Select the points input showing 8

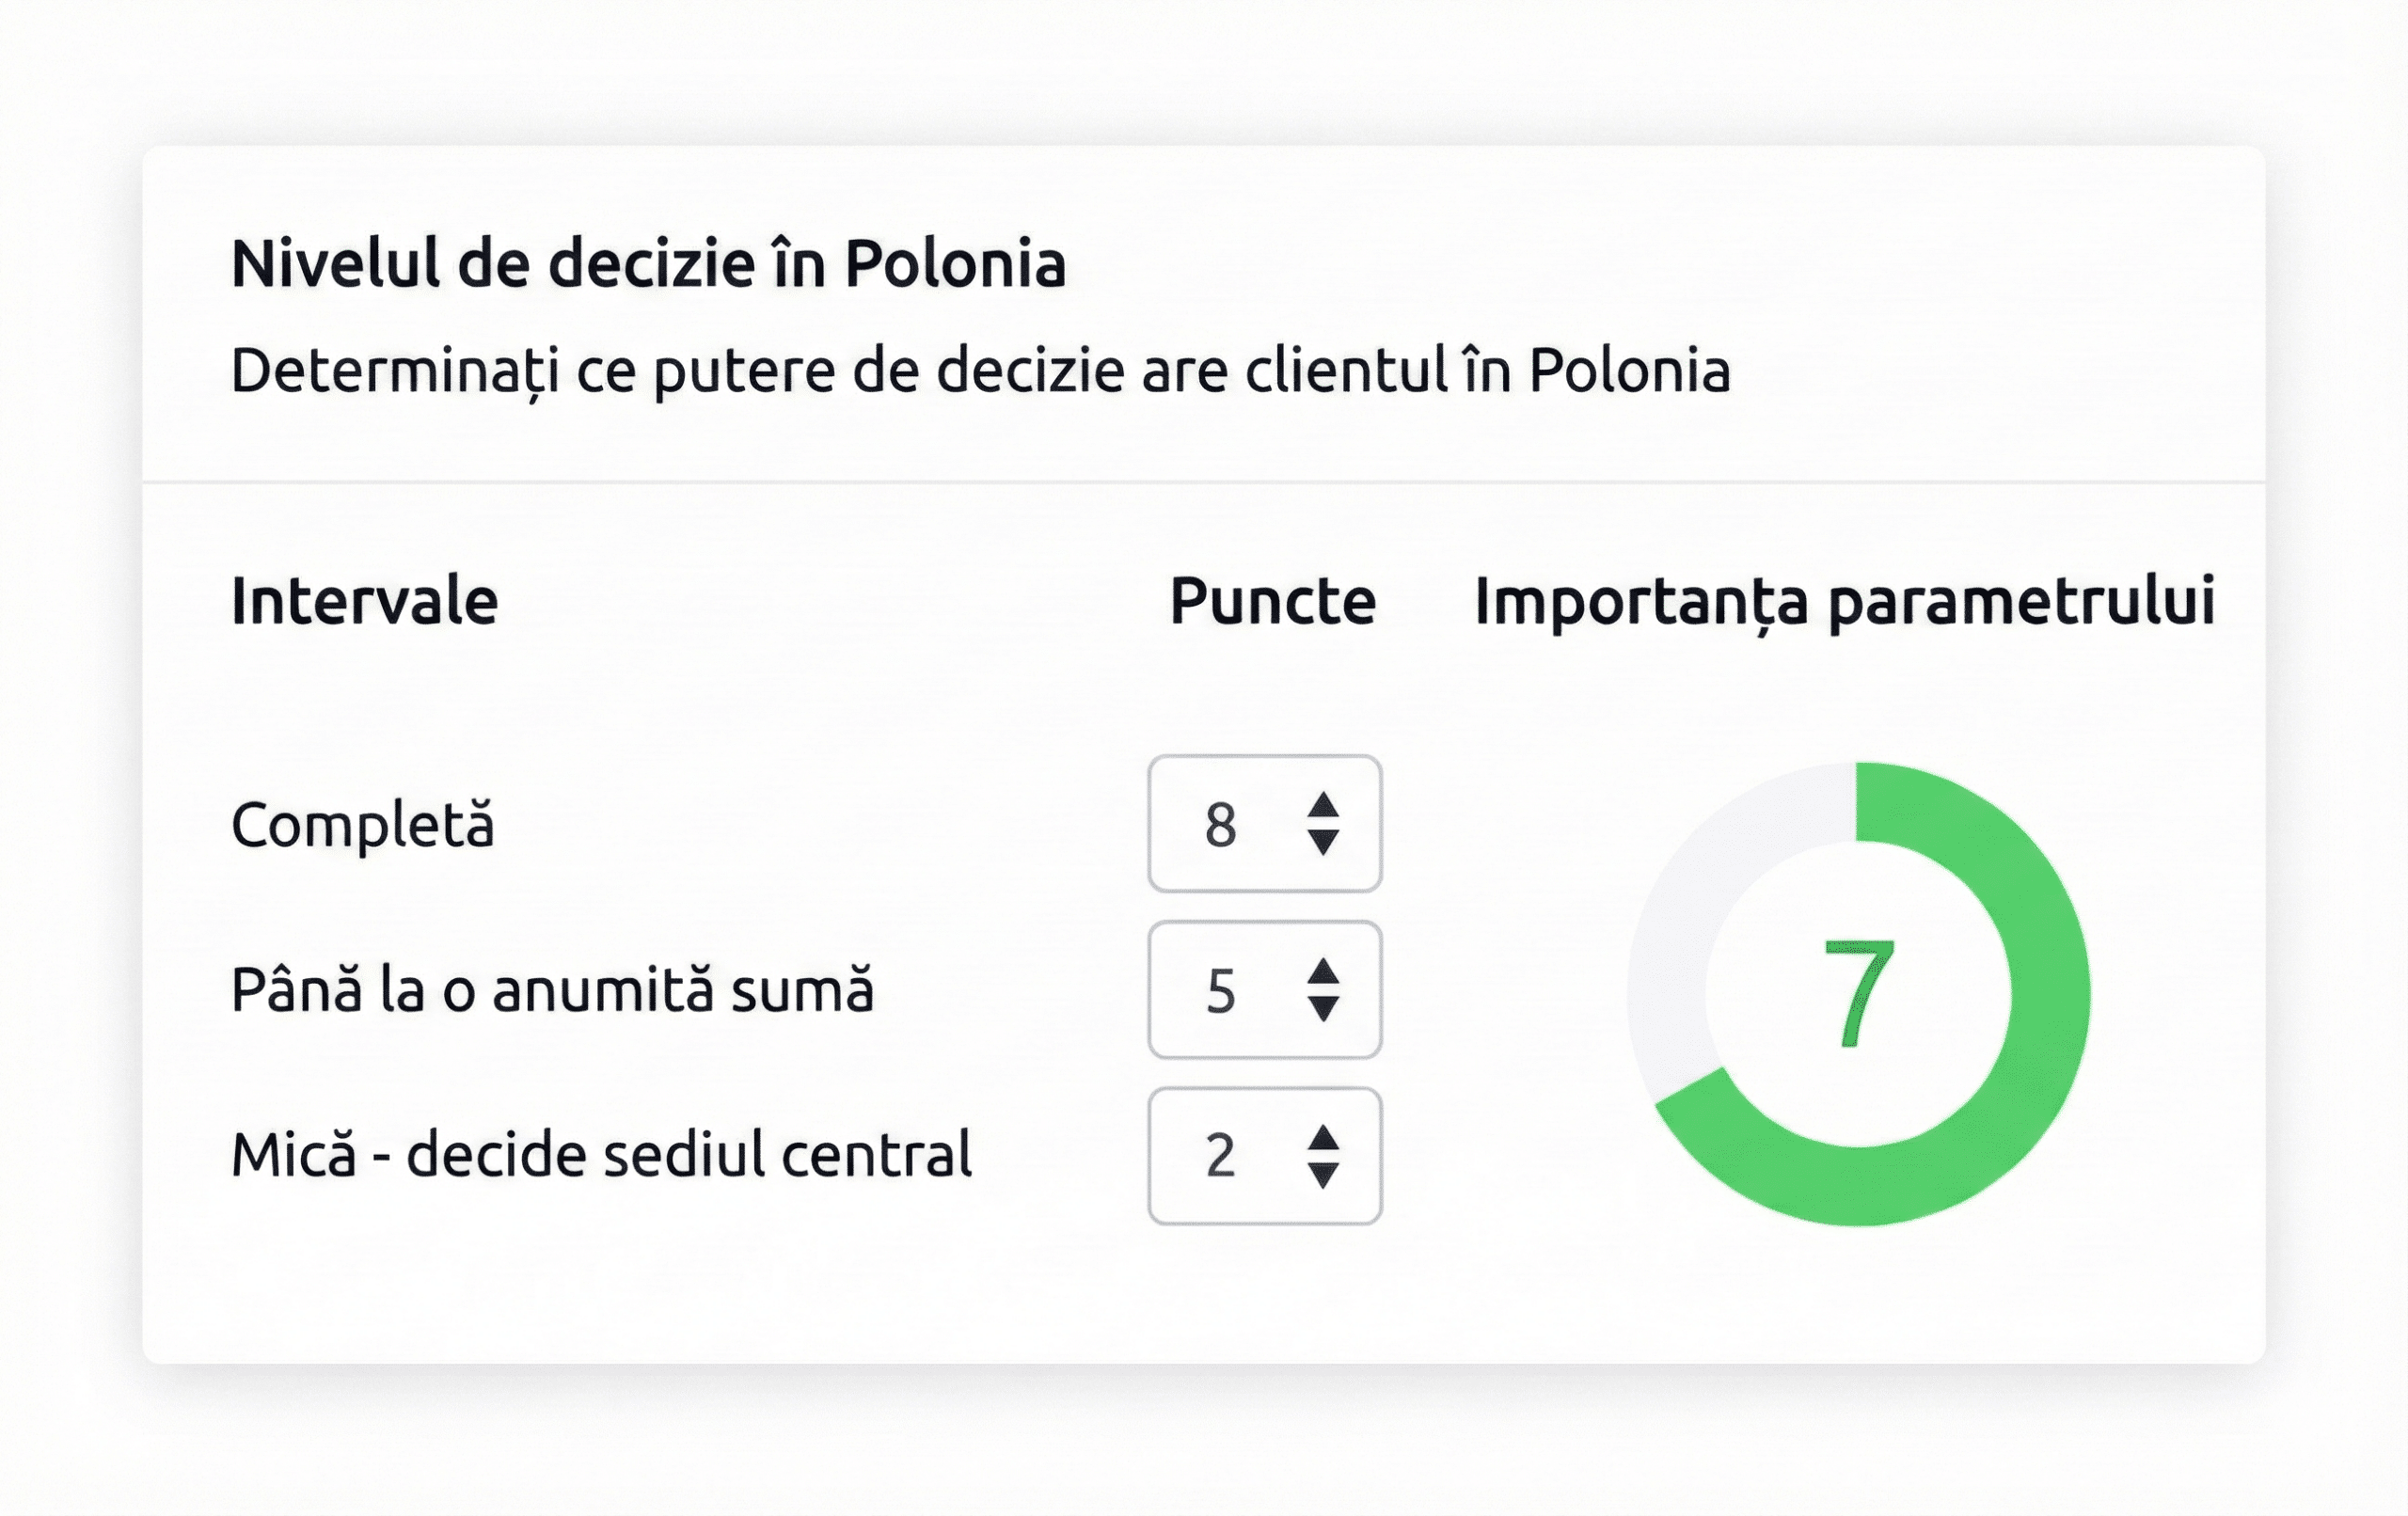pos(1230,822)
